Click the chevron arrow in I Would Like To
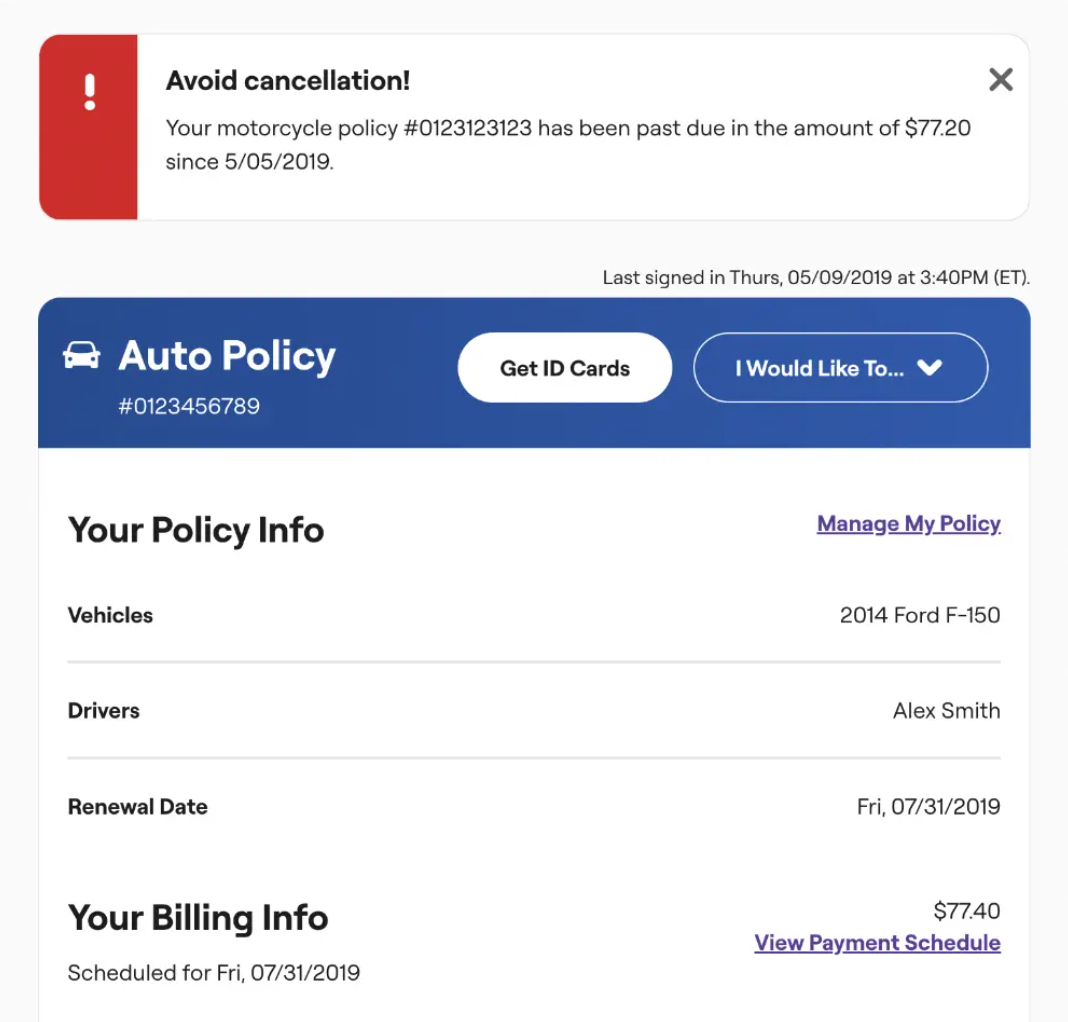Screen dimensions: 1068x1022 [930, 368]
